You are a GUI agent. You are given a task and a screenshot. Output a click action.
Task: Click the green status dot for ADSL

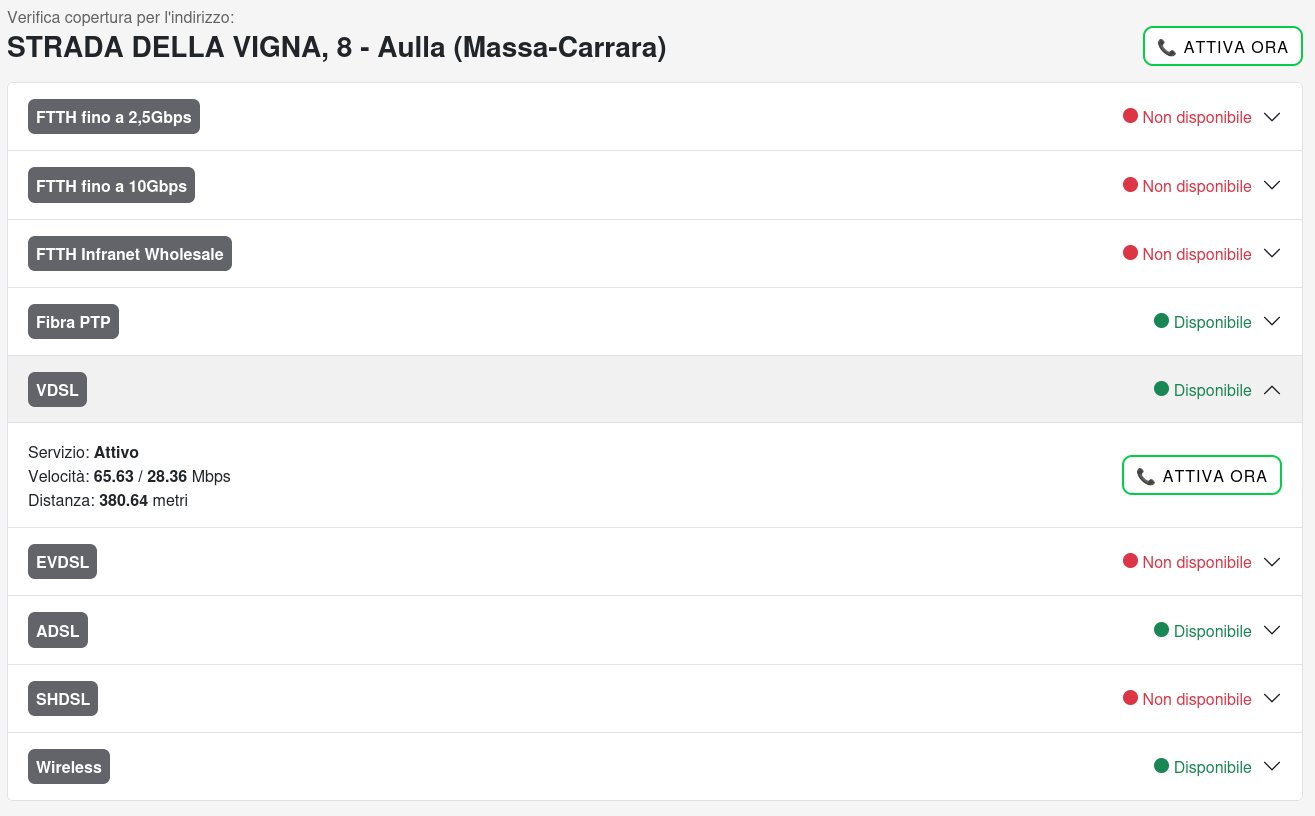pyautogui.click(x=1161, y=630)
